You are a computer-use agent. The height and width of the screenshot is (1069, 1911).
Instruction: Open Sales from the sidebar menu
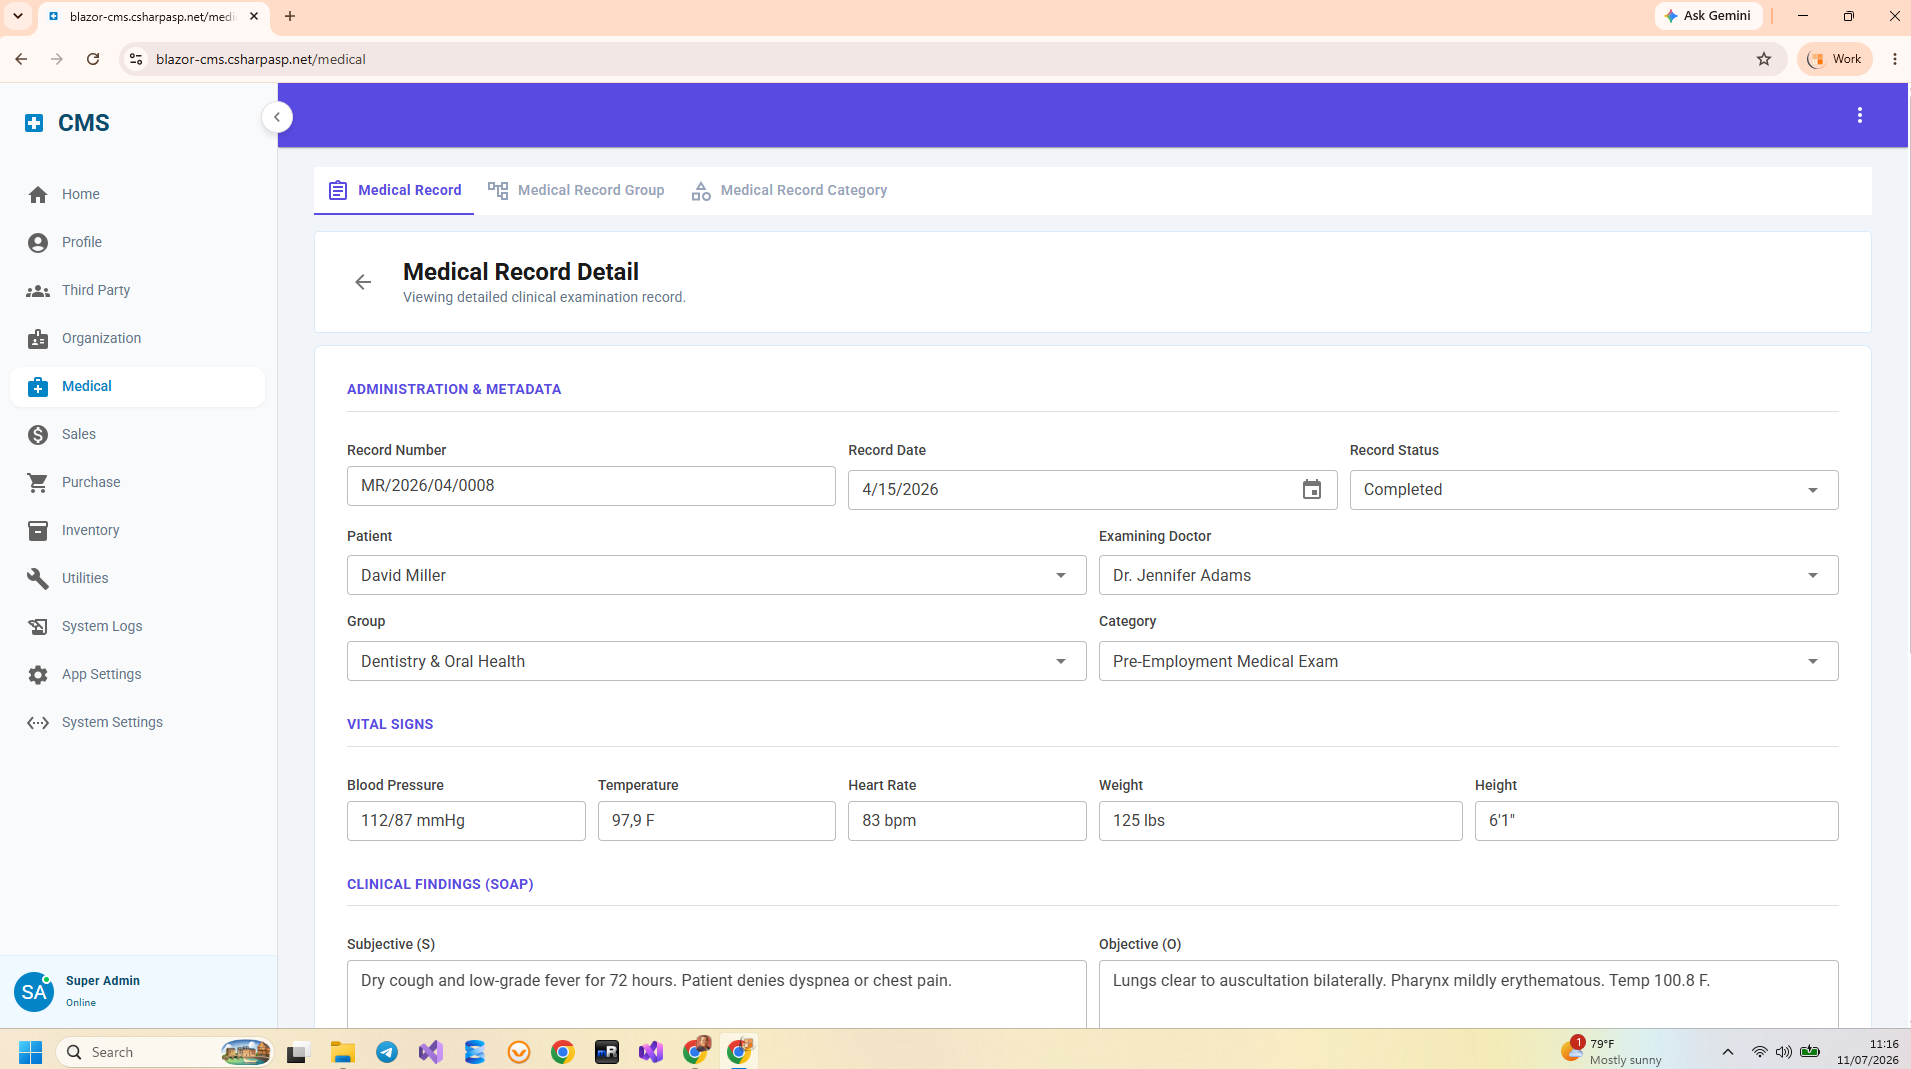click(138, 435)
